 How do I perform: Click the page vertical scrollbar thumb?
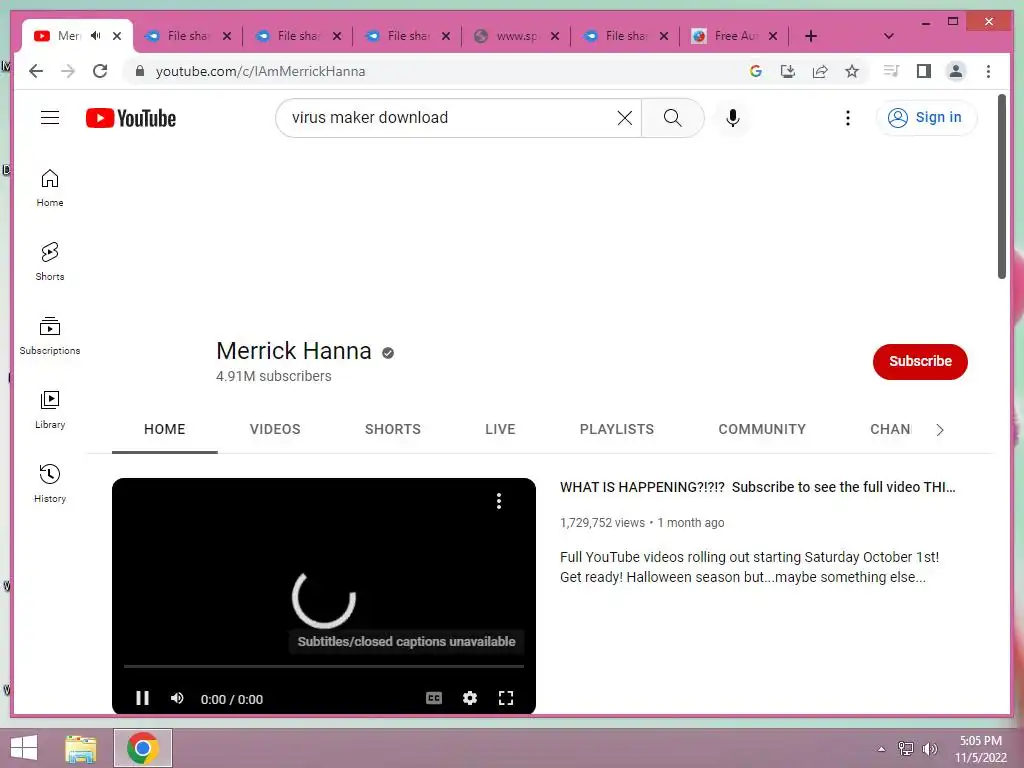tap(1002, 187)
